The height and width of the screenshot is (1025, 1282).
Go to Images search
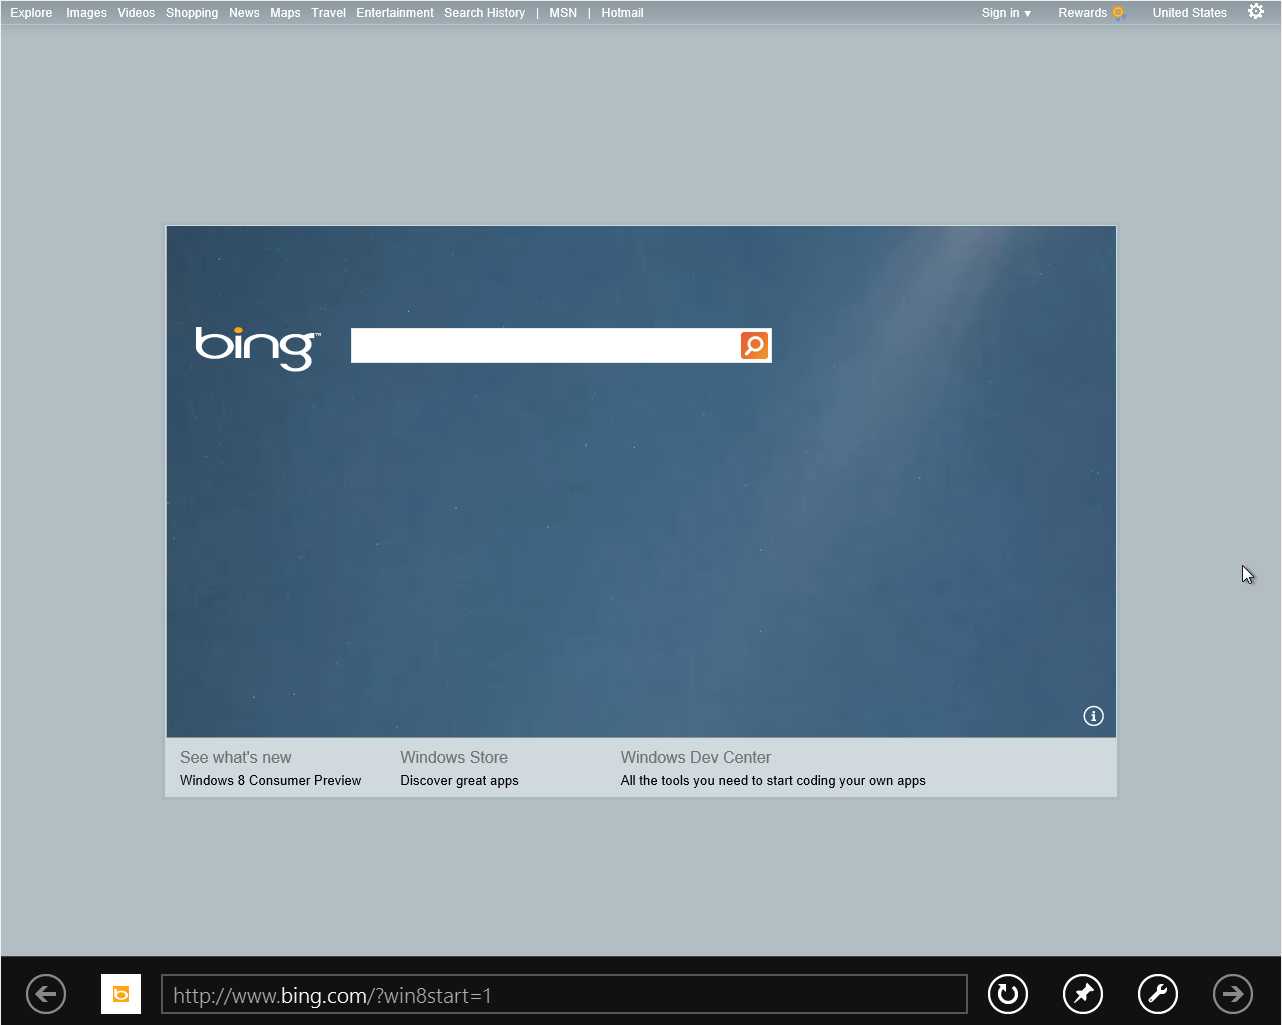[86, 13]
